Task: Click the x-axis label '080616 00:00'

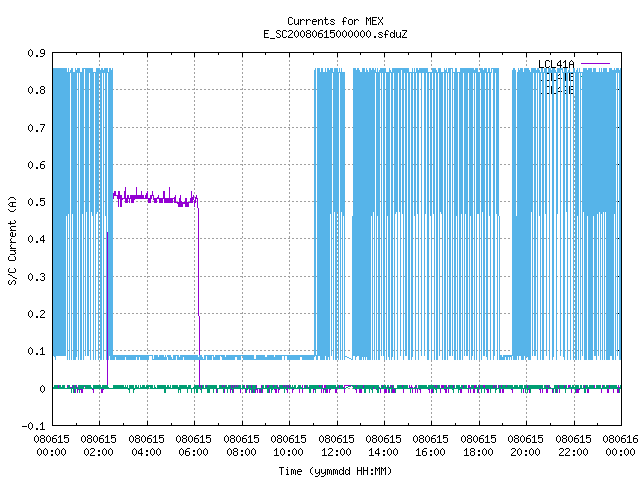Action: coord(620,446)
